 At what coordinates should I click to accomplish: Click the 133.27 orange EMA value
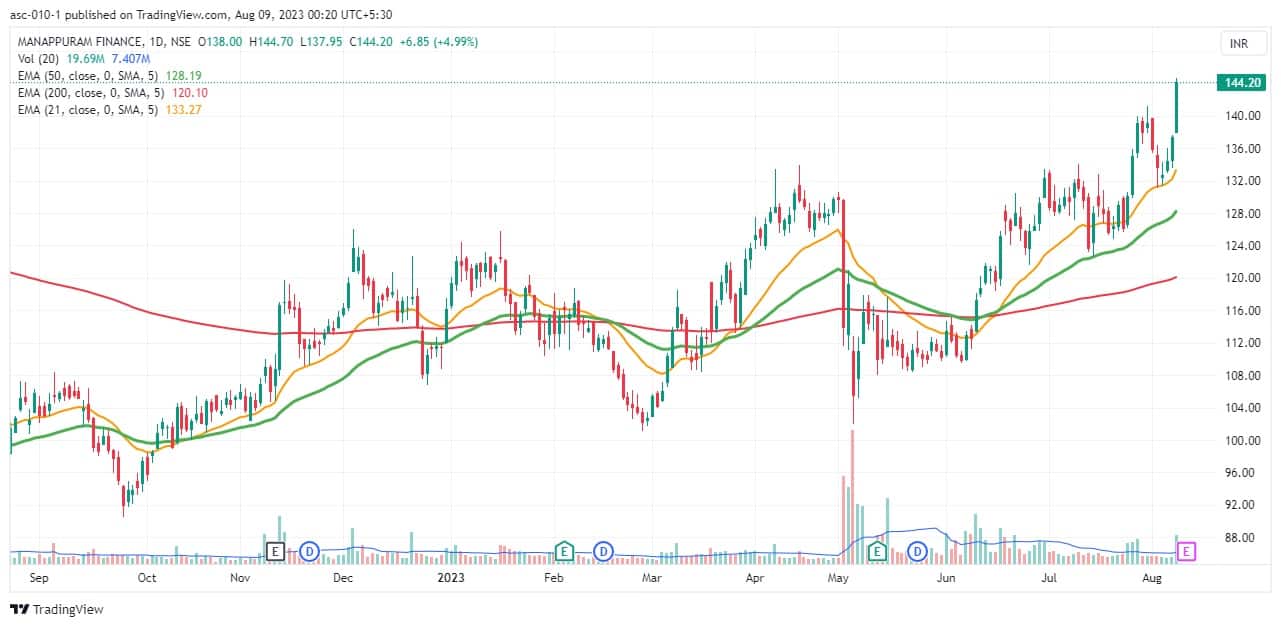[186, 109]
